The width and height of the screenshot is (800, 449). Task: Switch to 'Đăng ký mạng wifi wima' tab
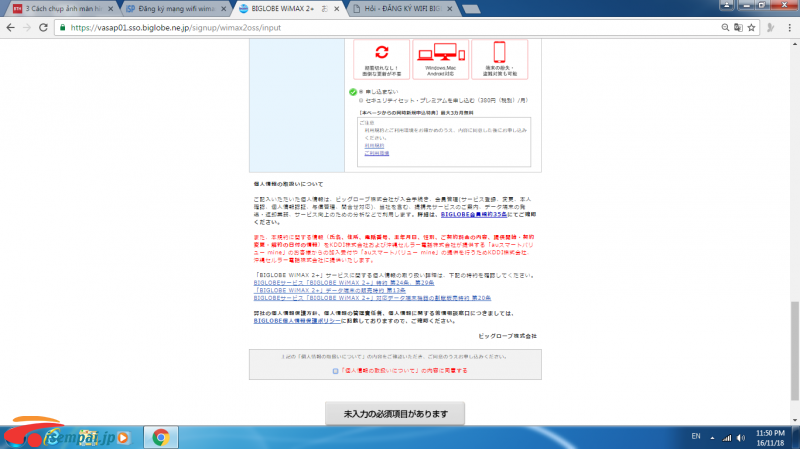[x=172, y=9]
